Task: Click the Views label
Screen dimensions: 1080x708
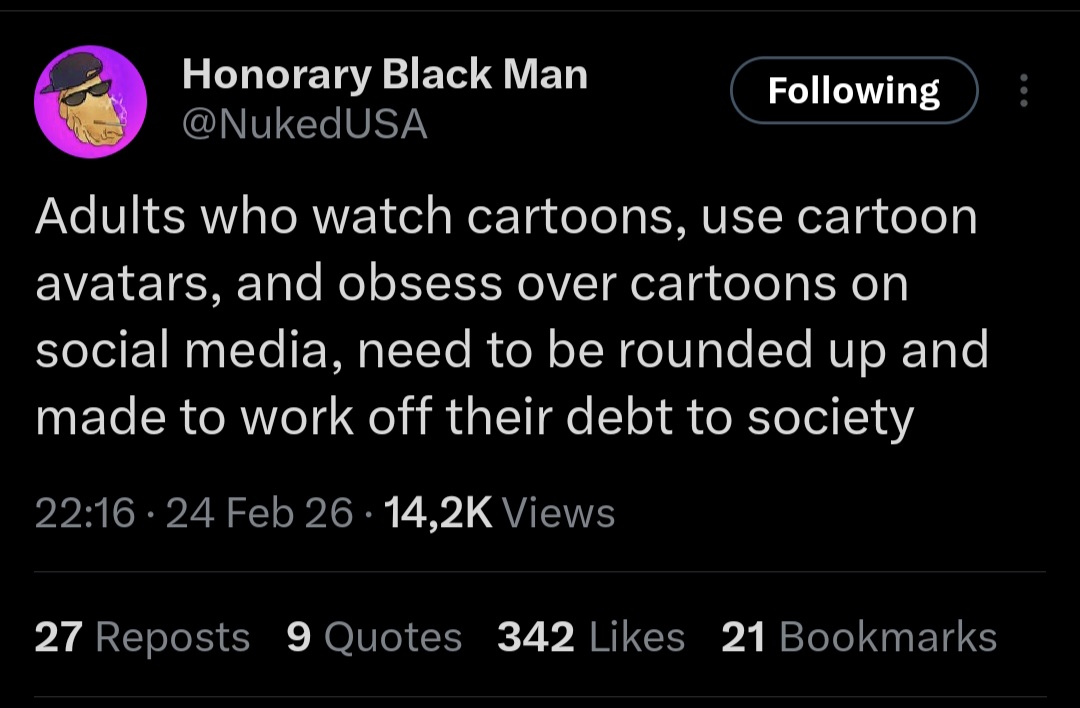Action: [x=558, y=513]
